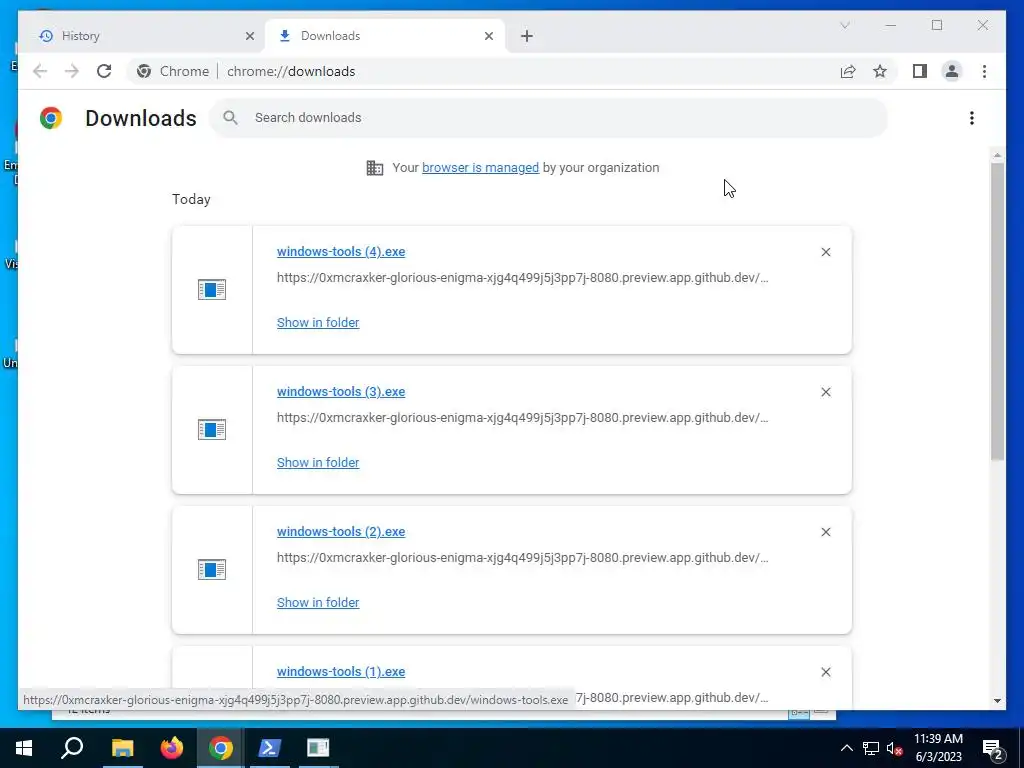Click the share this page icon

tap(848, 71)
